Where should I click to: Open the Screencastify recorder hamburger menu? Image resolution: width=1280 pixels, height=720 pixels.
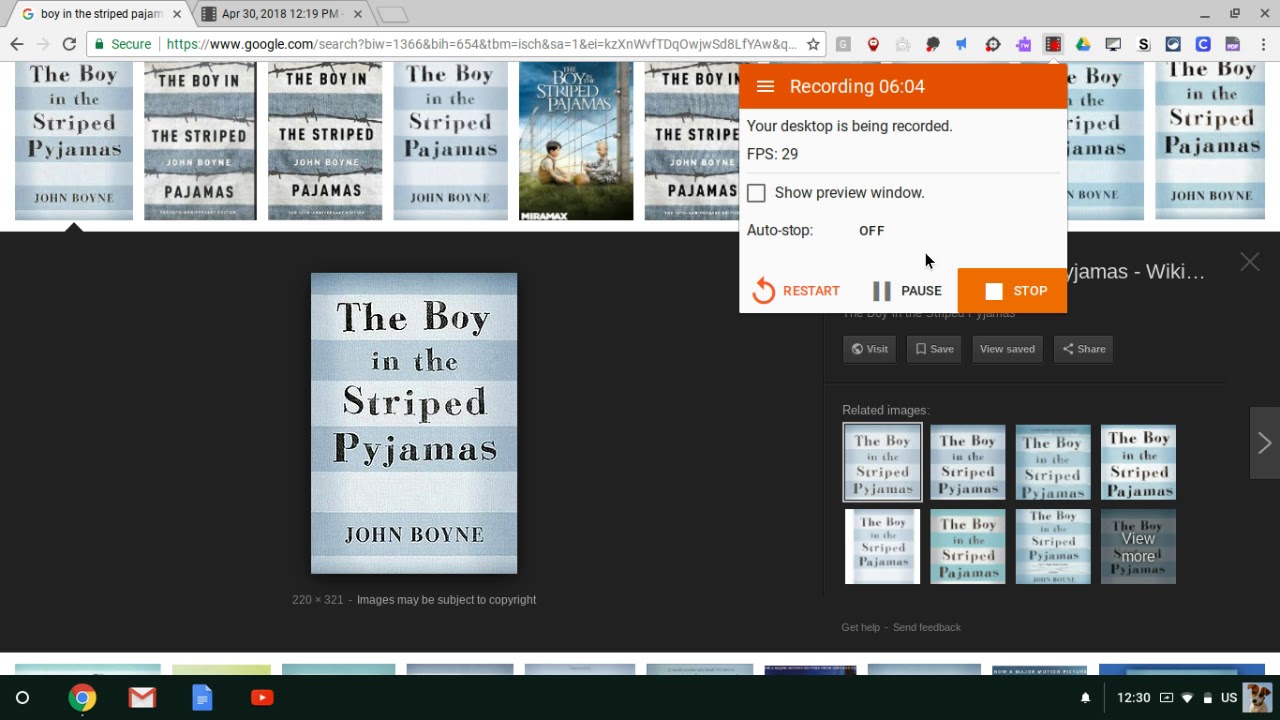click(x=765, y=86)
